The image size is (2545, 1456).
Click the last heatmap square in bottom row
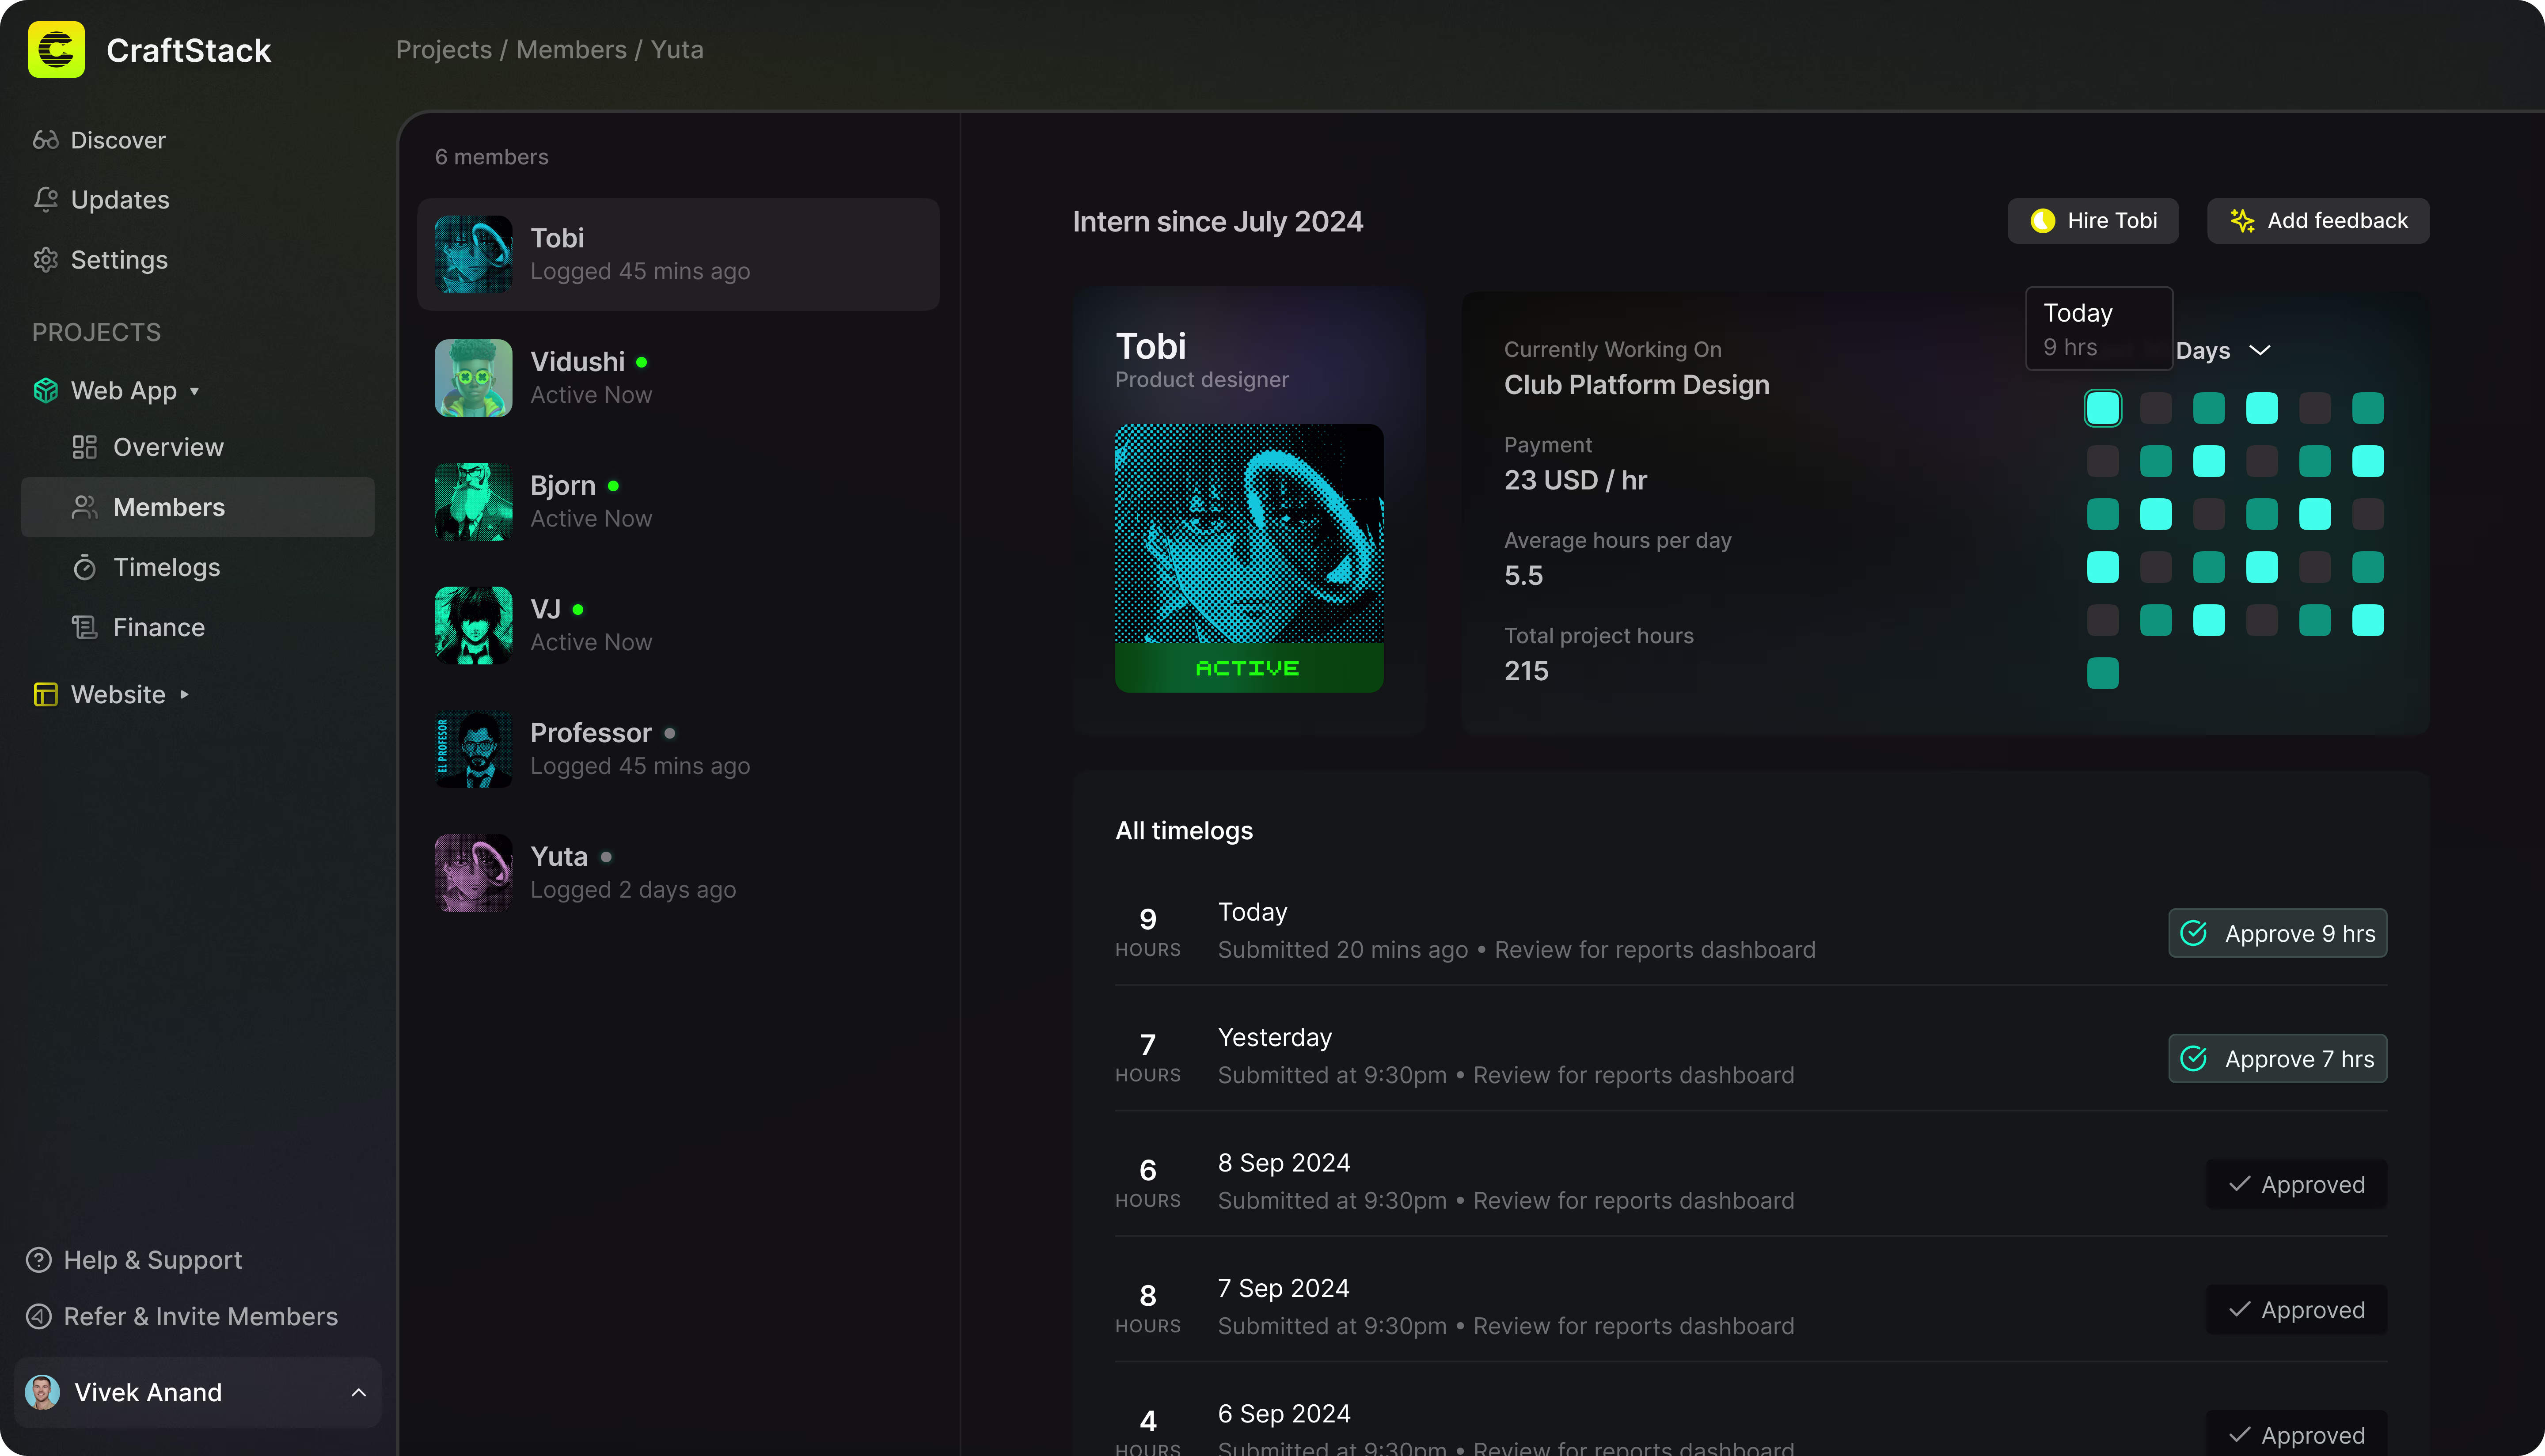coord(2103,673)
